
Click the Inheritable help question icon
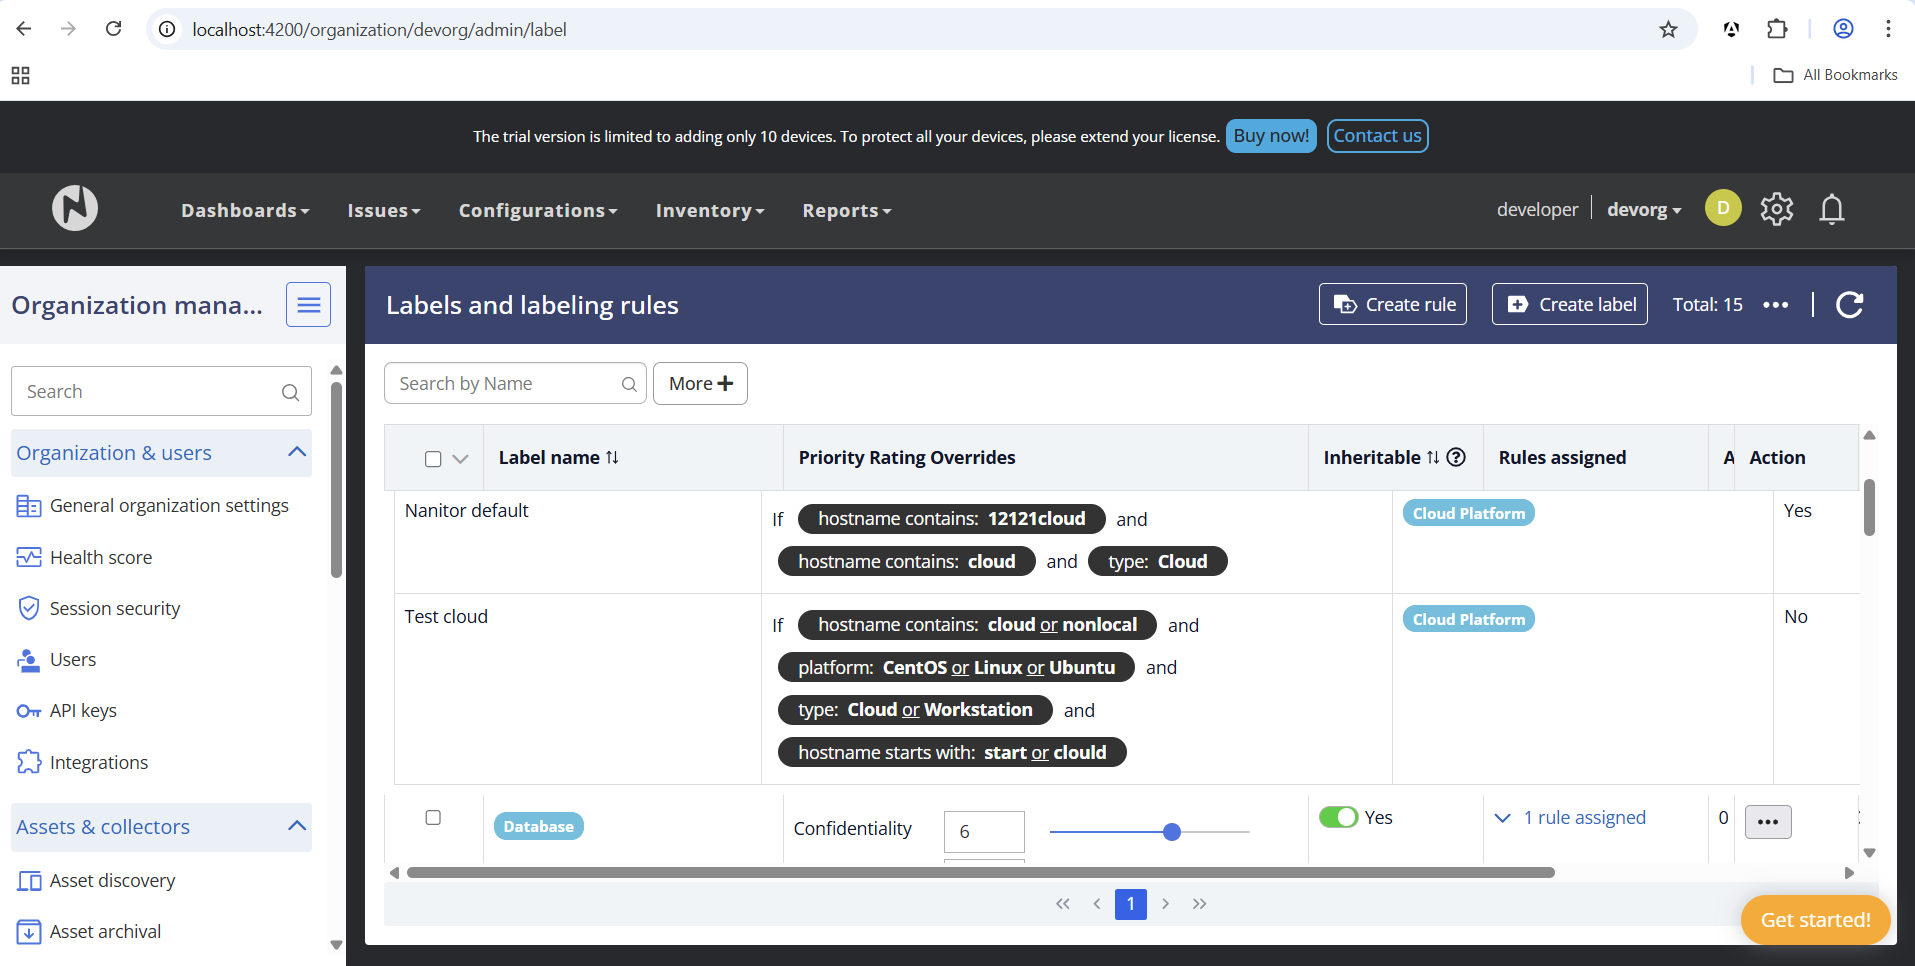tap(1457, 457)
